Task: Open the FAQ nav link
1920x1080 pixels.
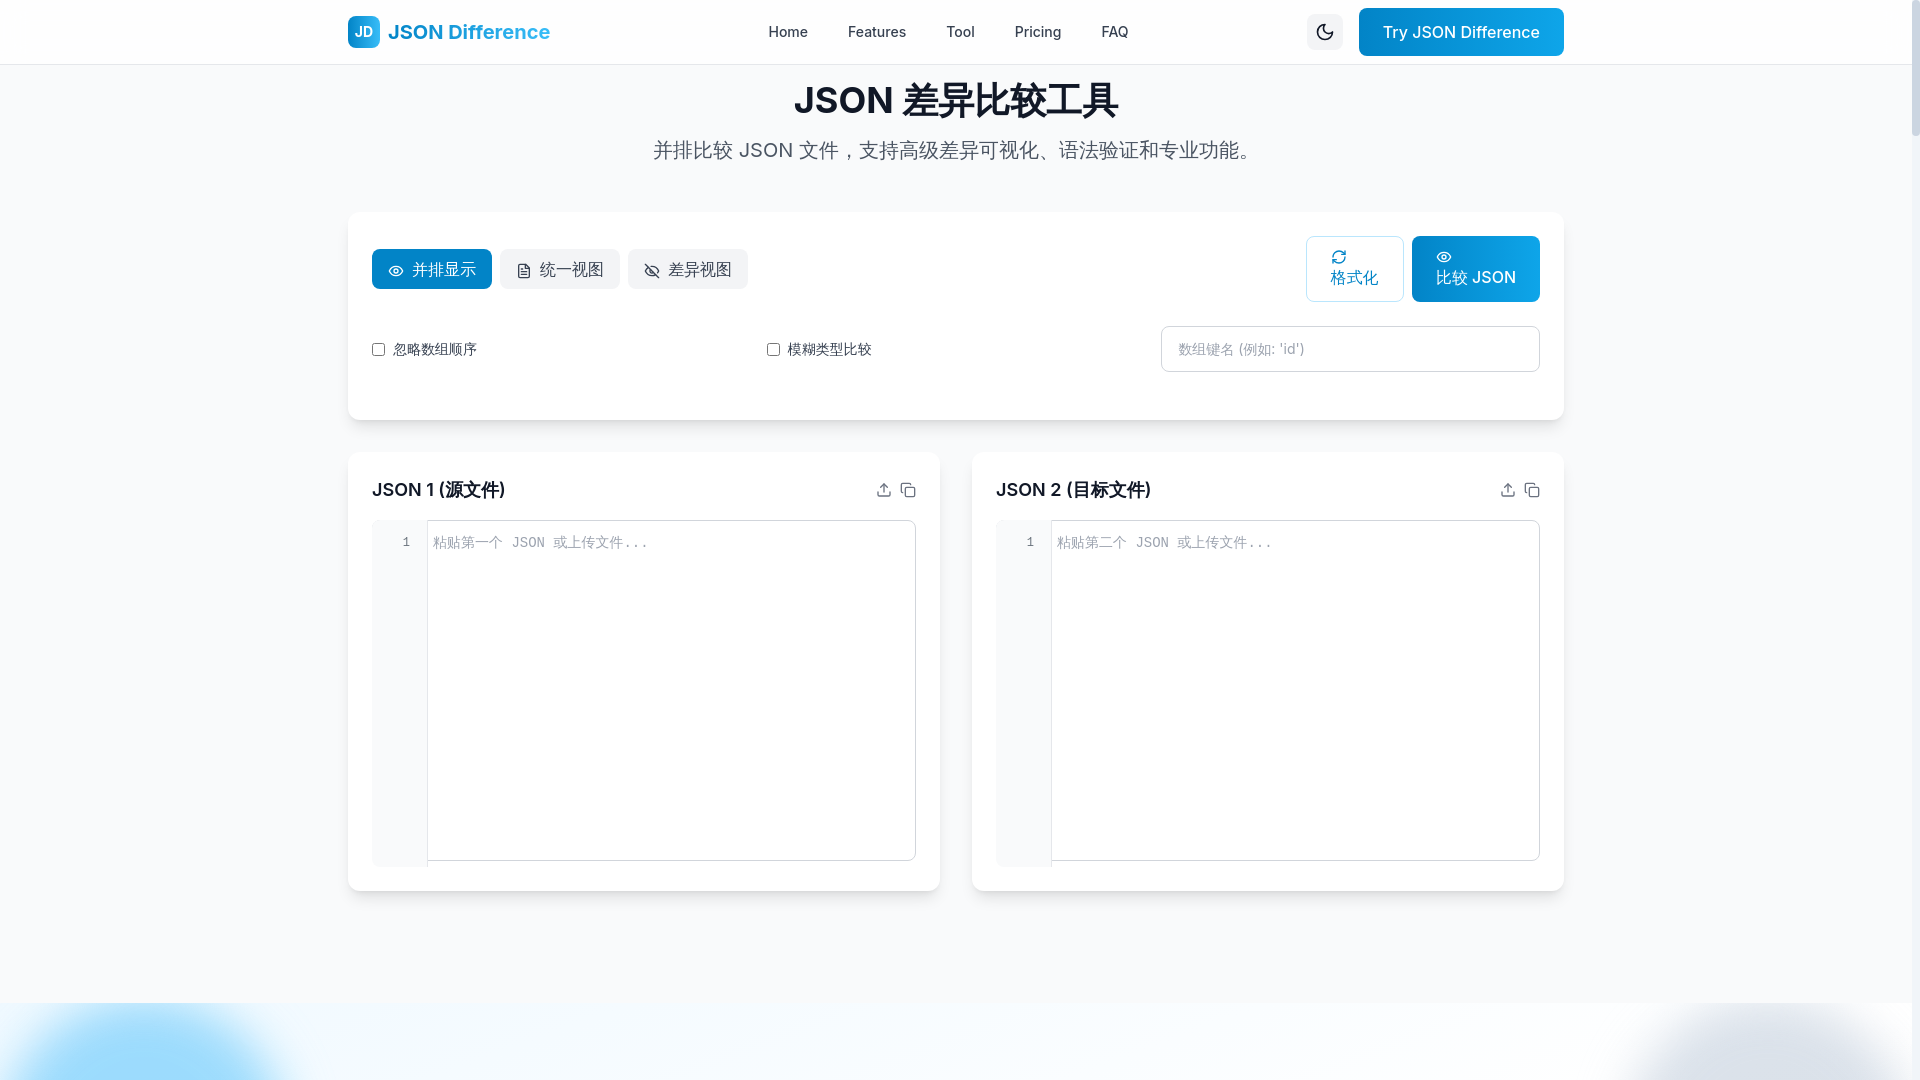Action: tap(1115, 32)
